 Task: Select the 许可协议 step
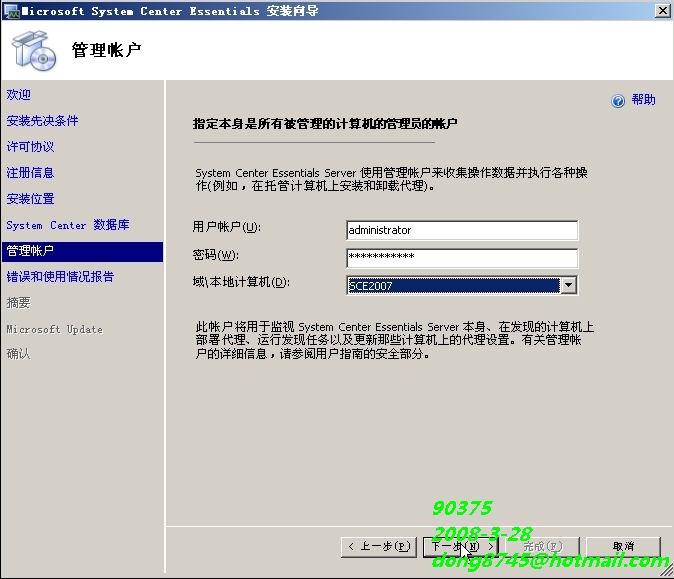tap(30, 147)
